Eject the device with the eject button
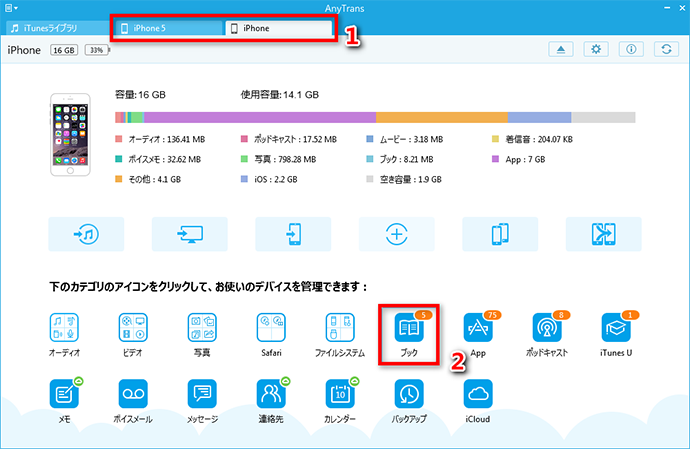The width and height of the screenshot is (690, 449). [x=561, y=49]
